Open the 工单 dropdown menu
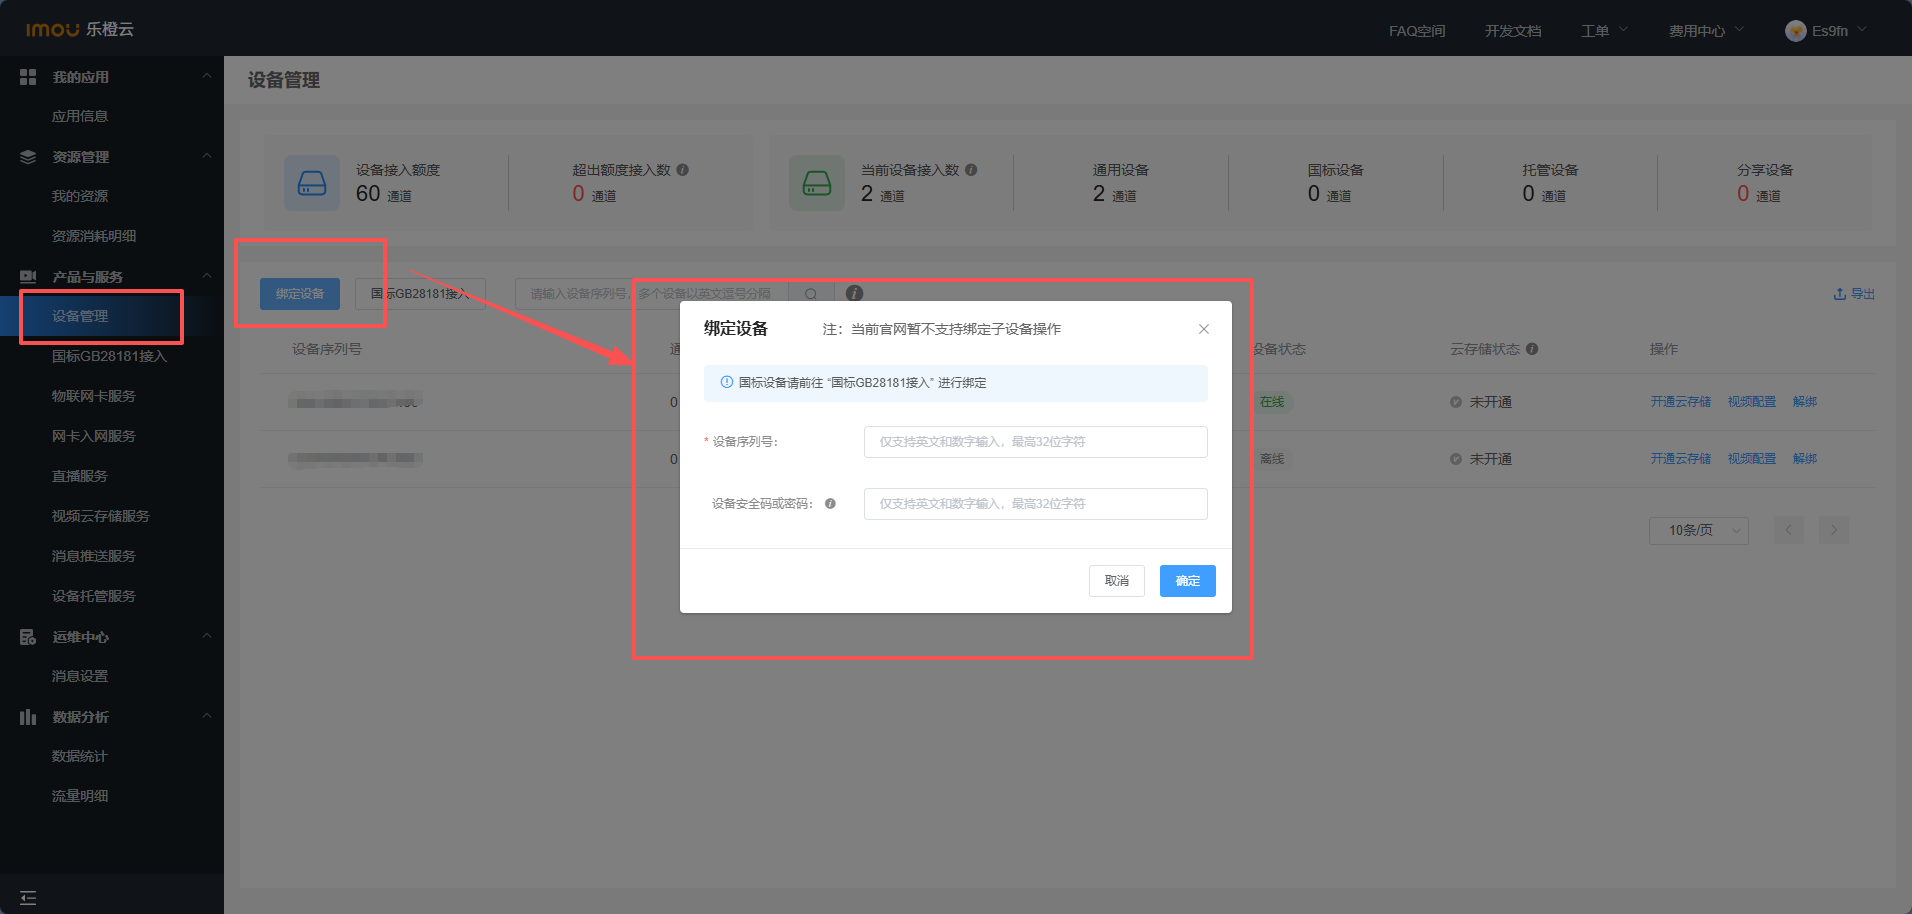The height and width of the screenshot is (914, 1912). click(1604, 31)
